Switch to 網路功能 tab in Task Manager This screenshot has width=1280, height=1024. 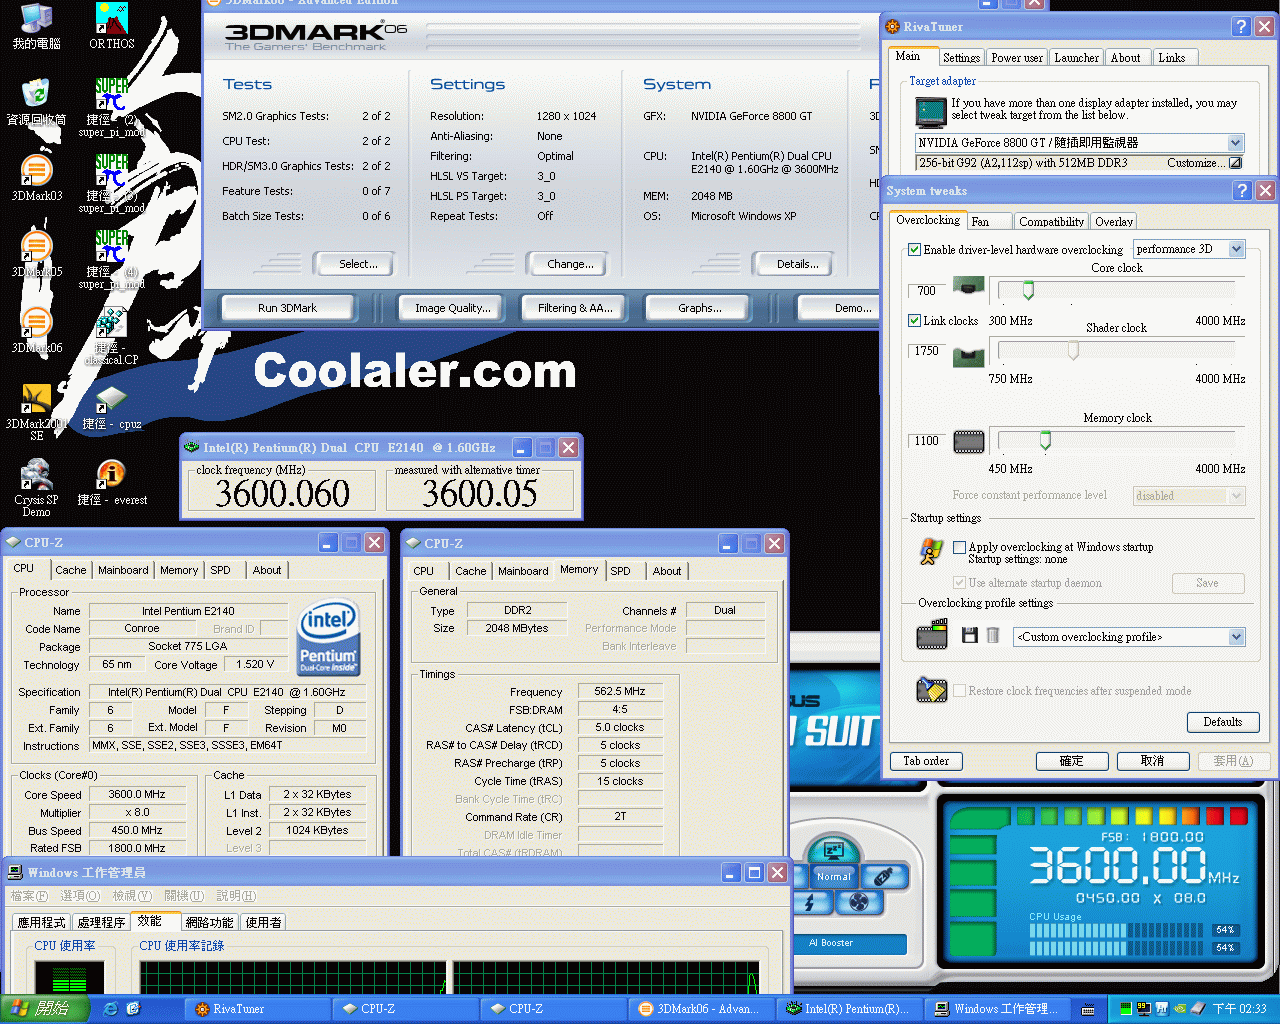tap(209, 923)
